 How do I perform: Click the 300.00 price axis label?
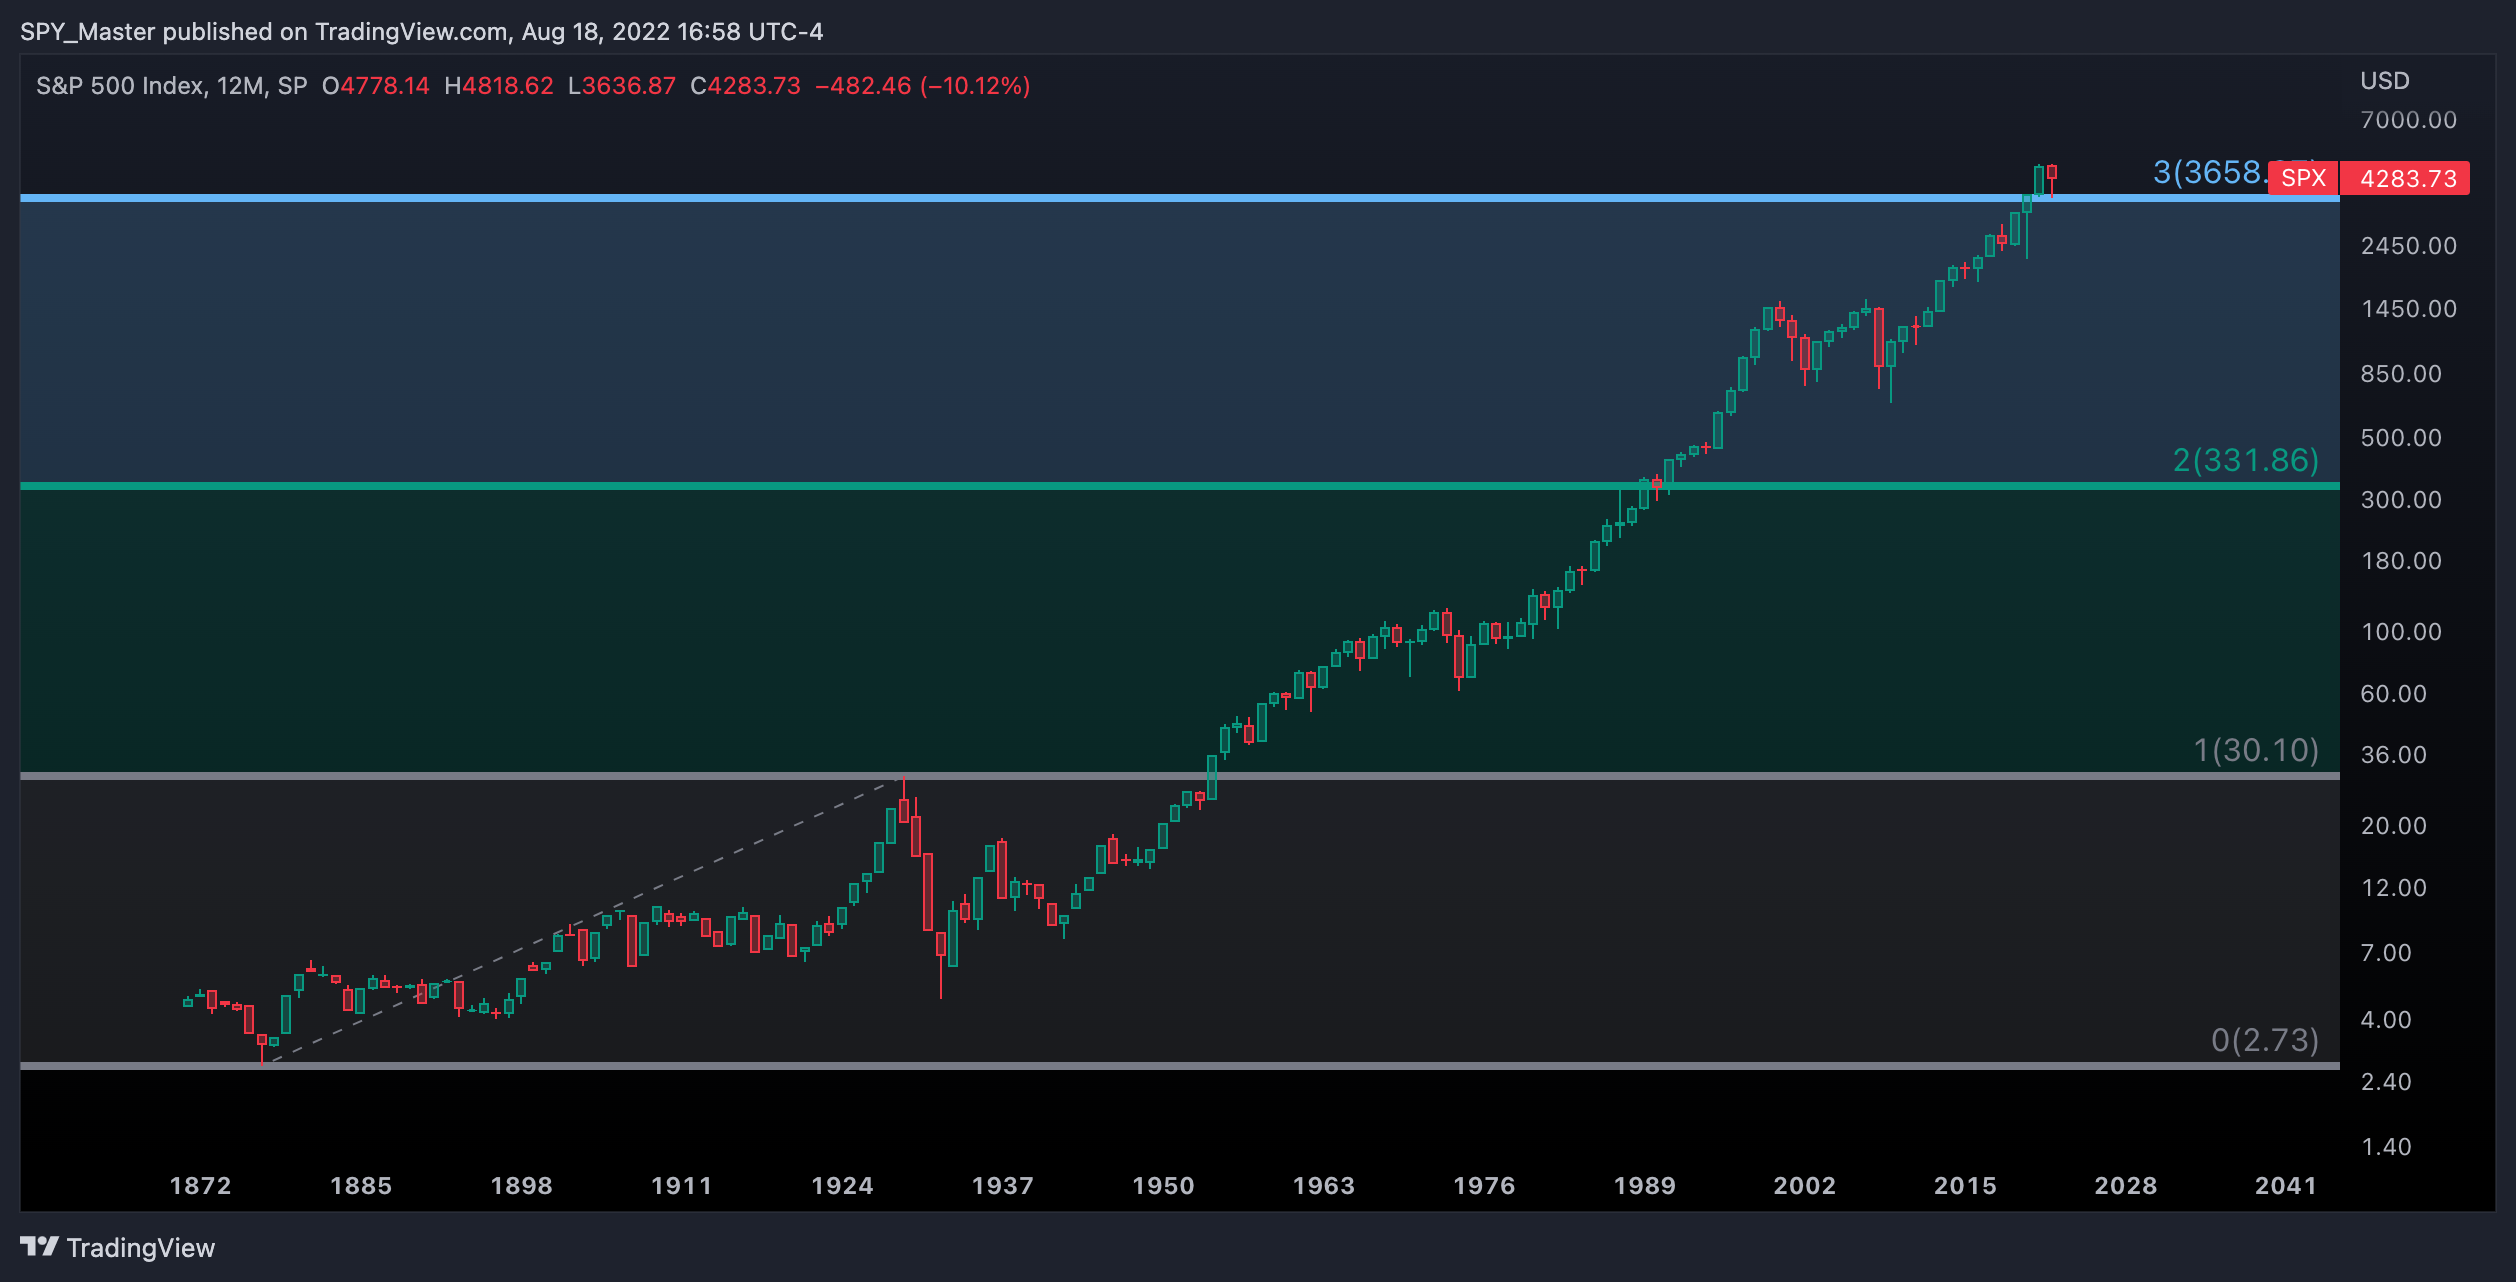tap(2401, 500)
